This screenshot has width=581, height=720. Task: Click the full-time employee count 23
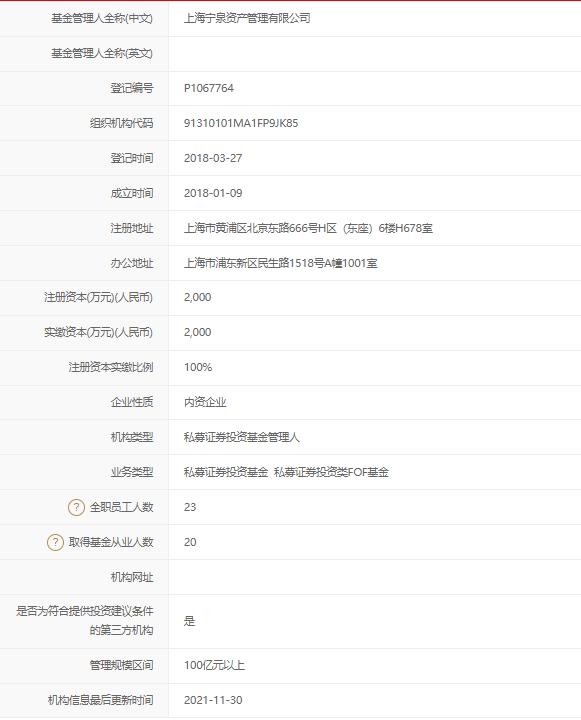[190, 507]
